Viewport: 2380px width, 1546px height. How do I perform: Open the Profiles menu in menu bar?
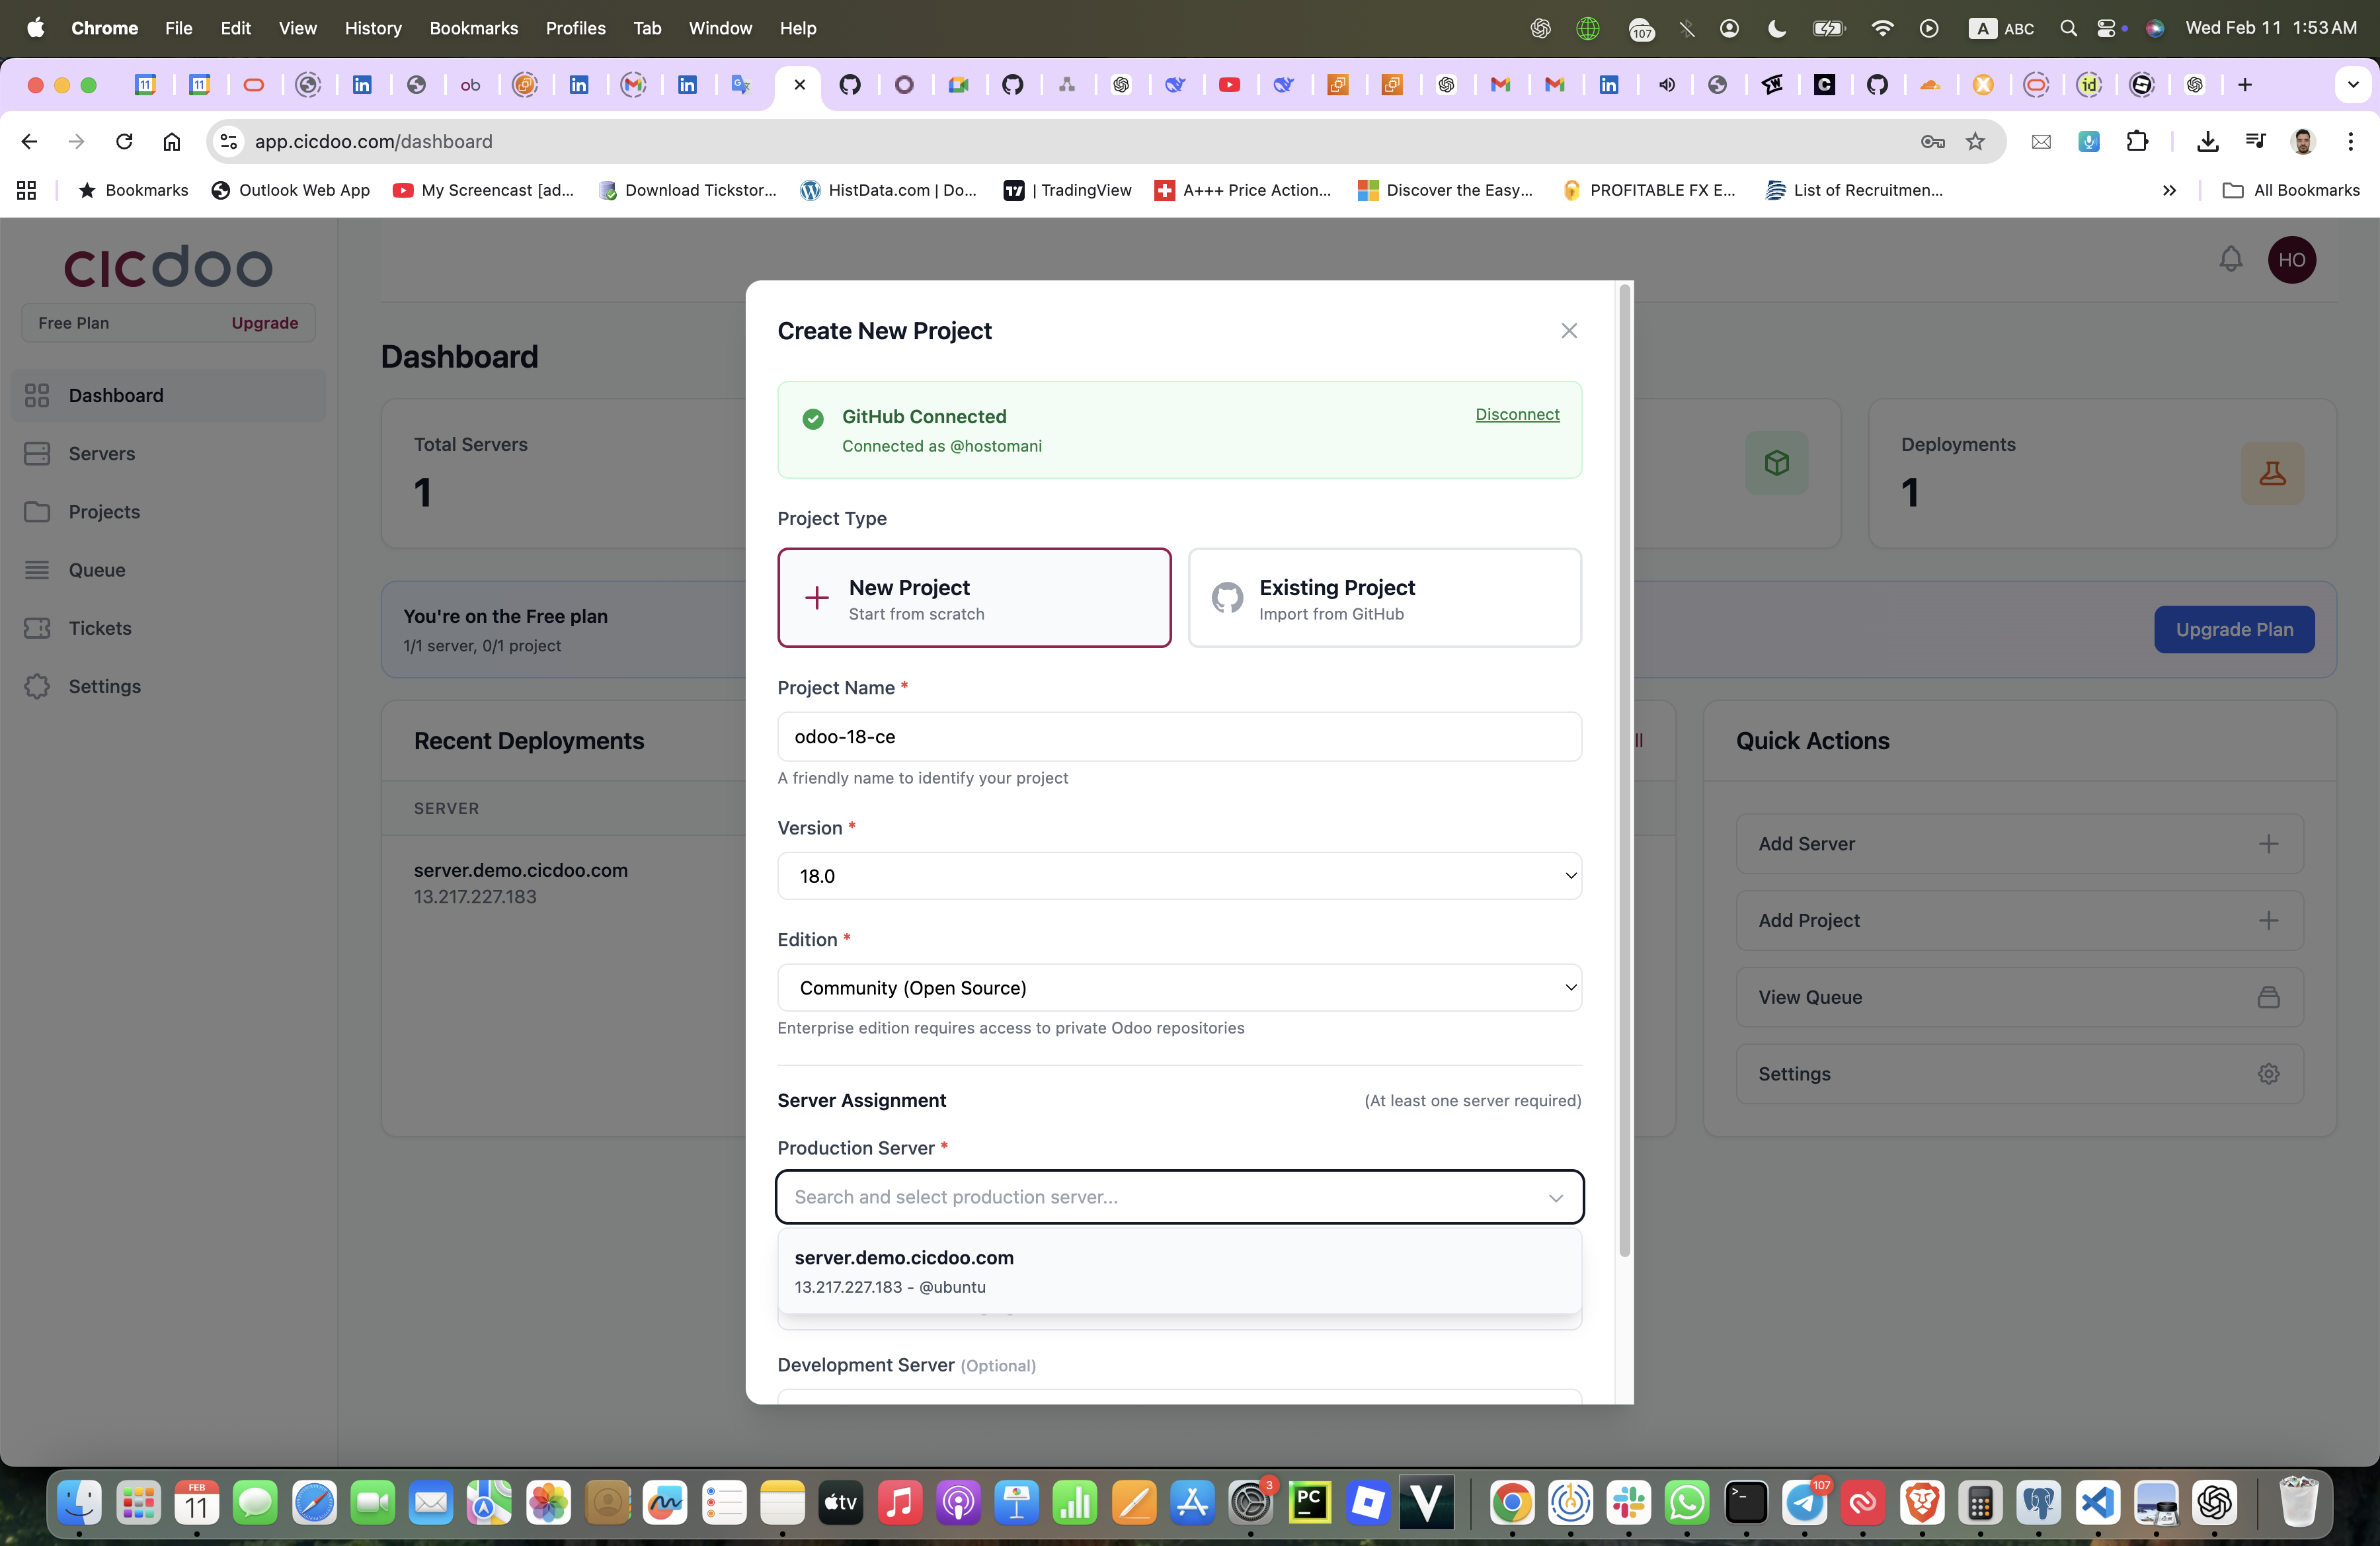(x=575, y=28)
